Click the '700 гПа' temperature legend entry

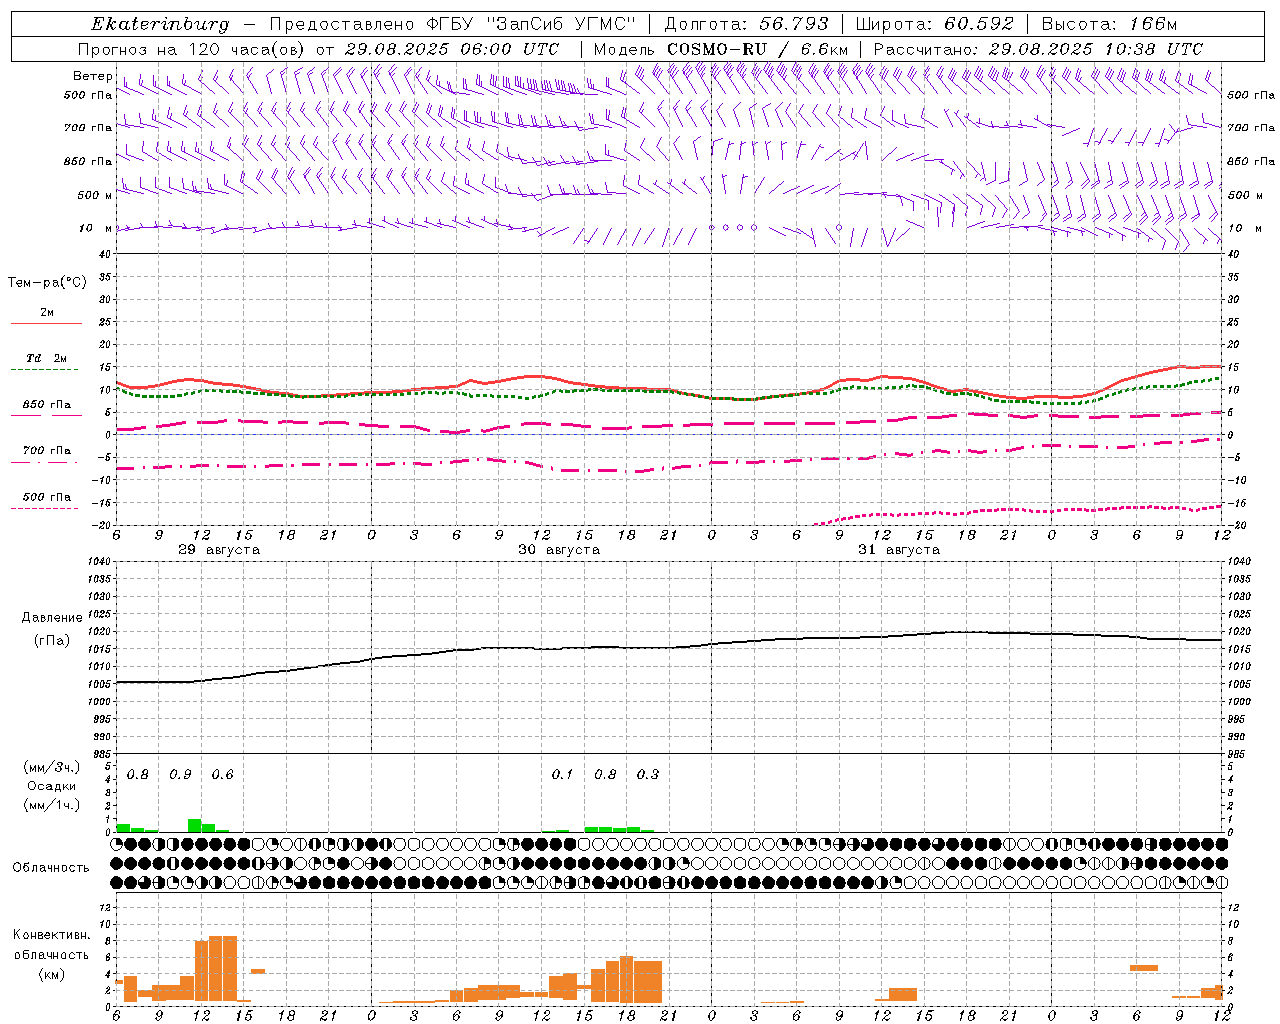pyautogui.click(x=47, y=451)
